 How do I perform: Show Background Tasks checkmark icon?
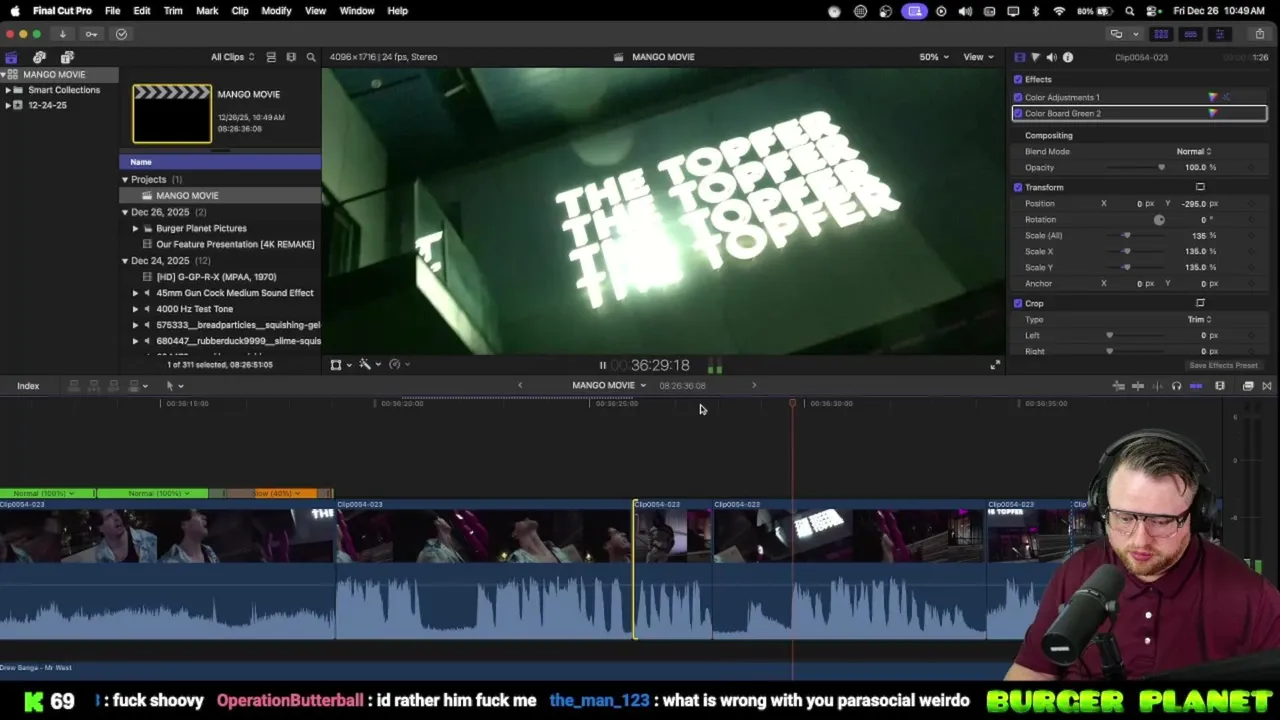[x=121, y=34]
